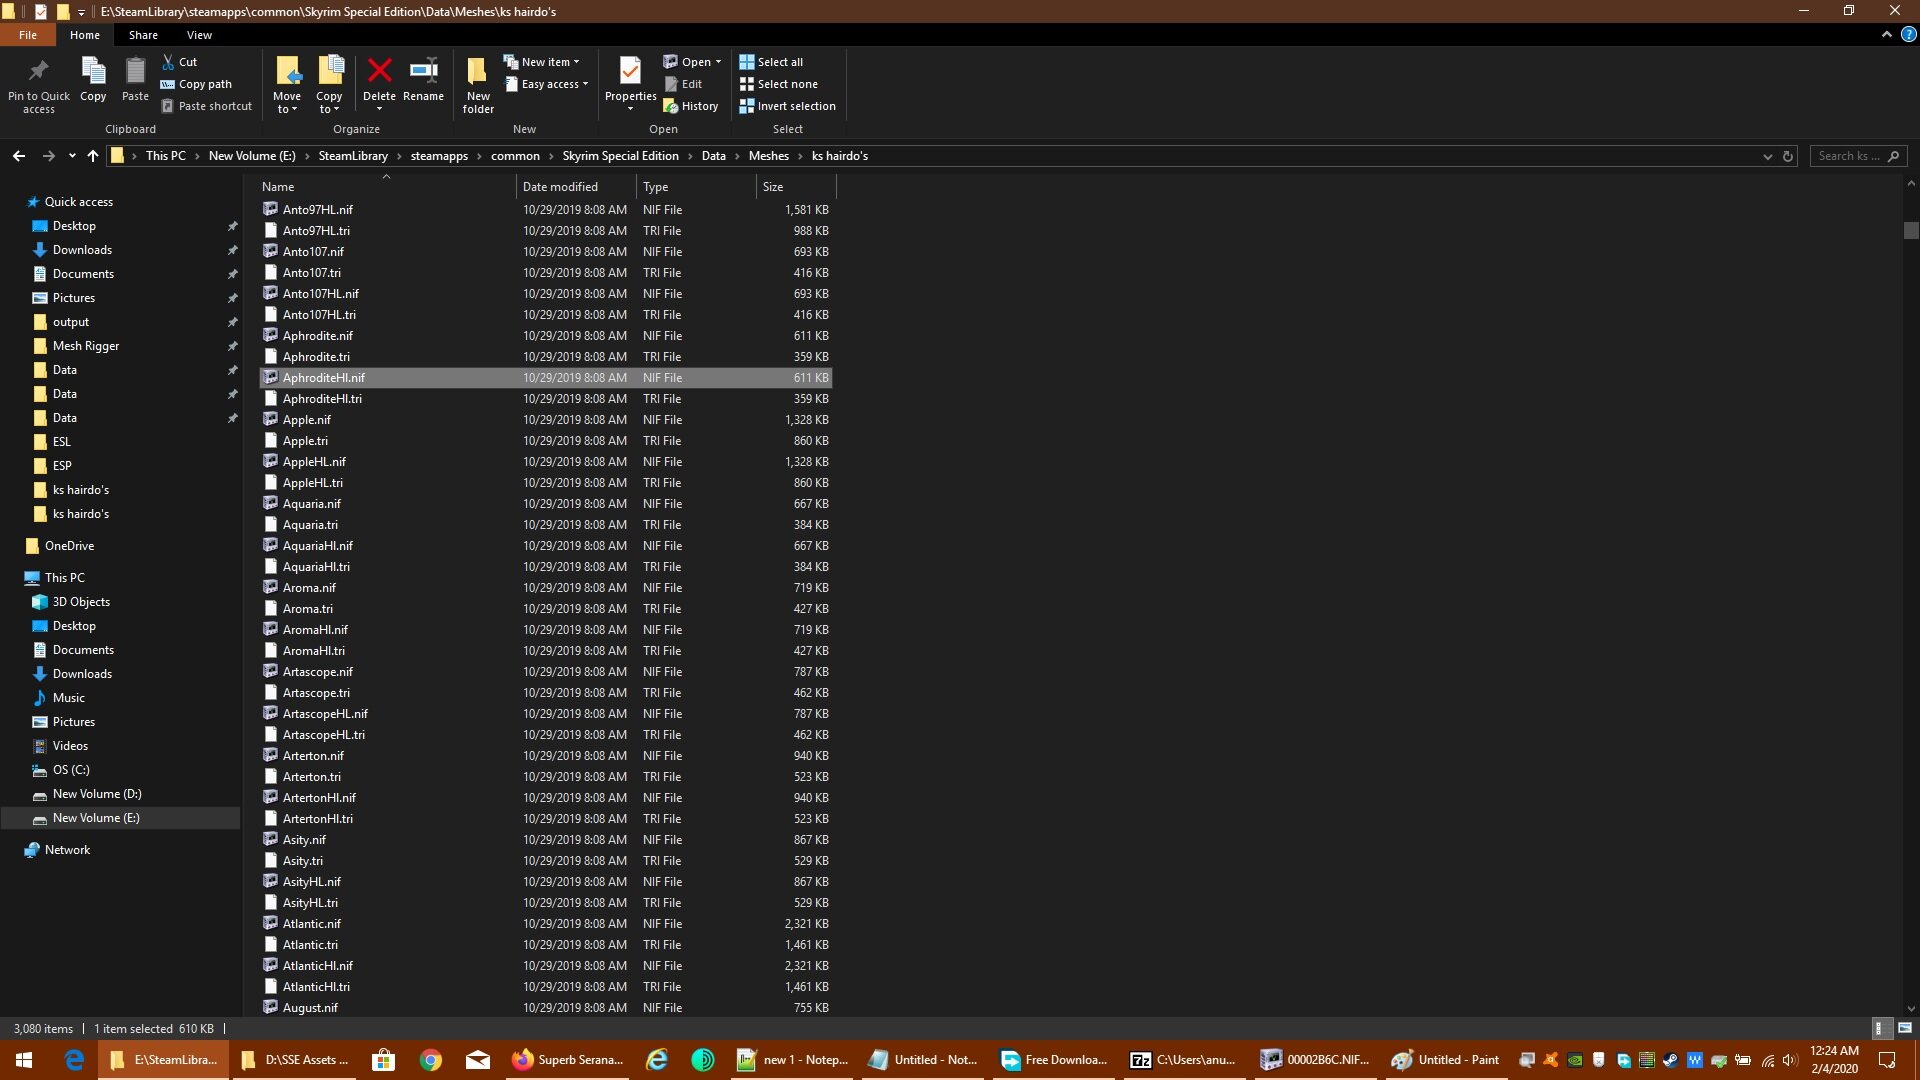Go up one folder level
1920x1080 pixels.
point(93,156)
